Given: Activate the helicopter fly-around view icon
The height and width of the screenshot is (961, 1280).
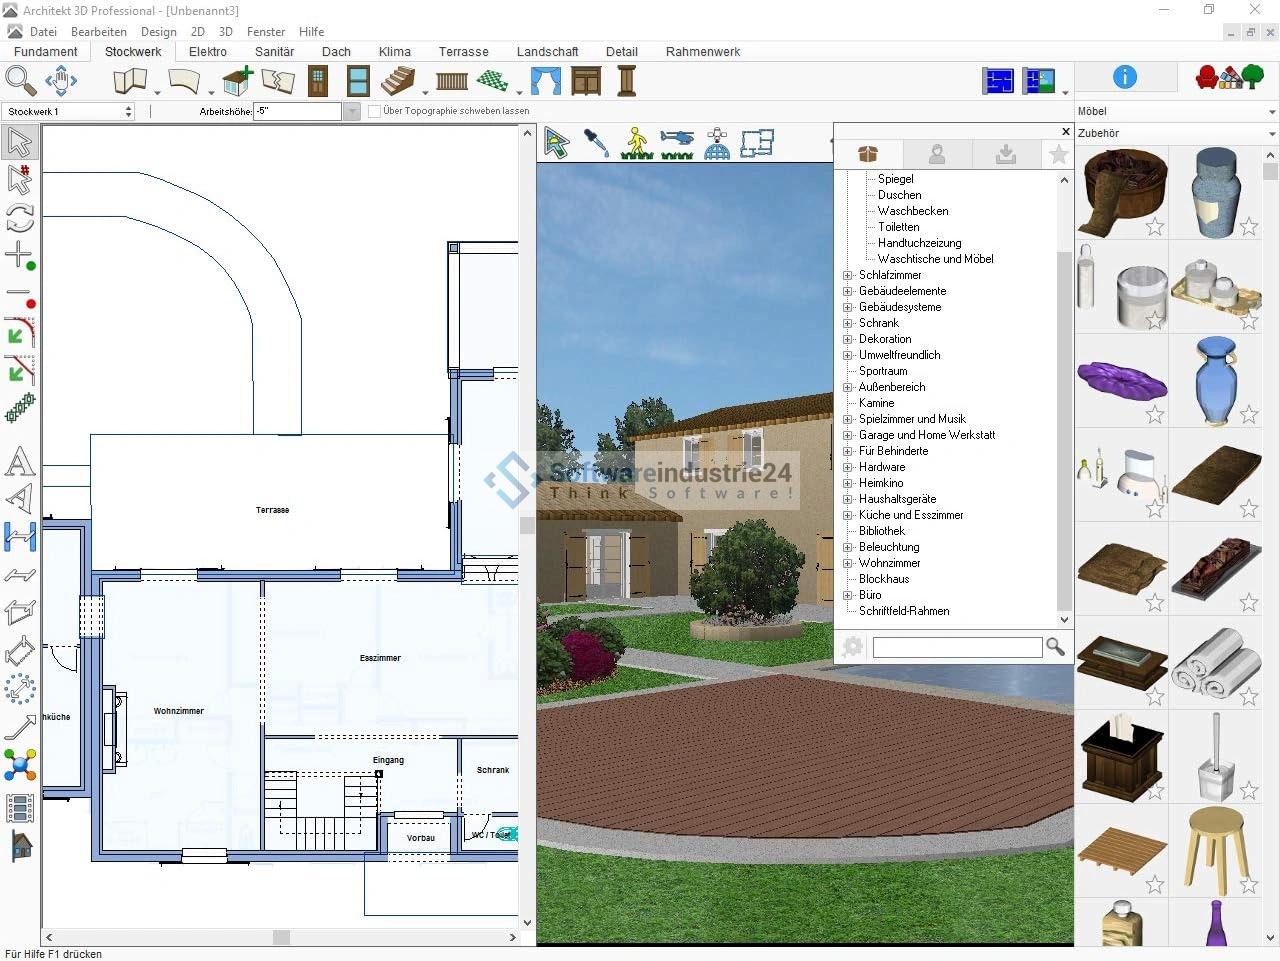Looking at the screenshot, I should tap(677, 142).
